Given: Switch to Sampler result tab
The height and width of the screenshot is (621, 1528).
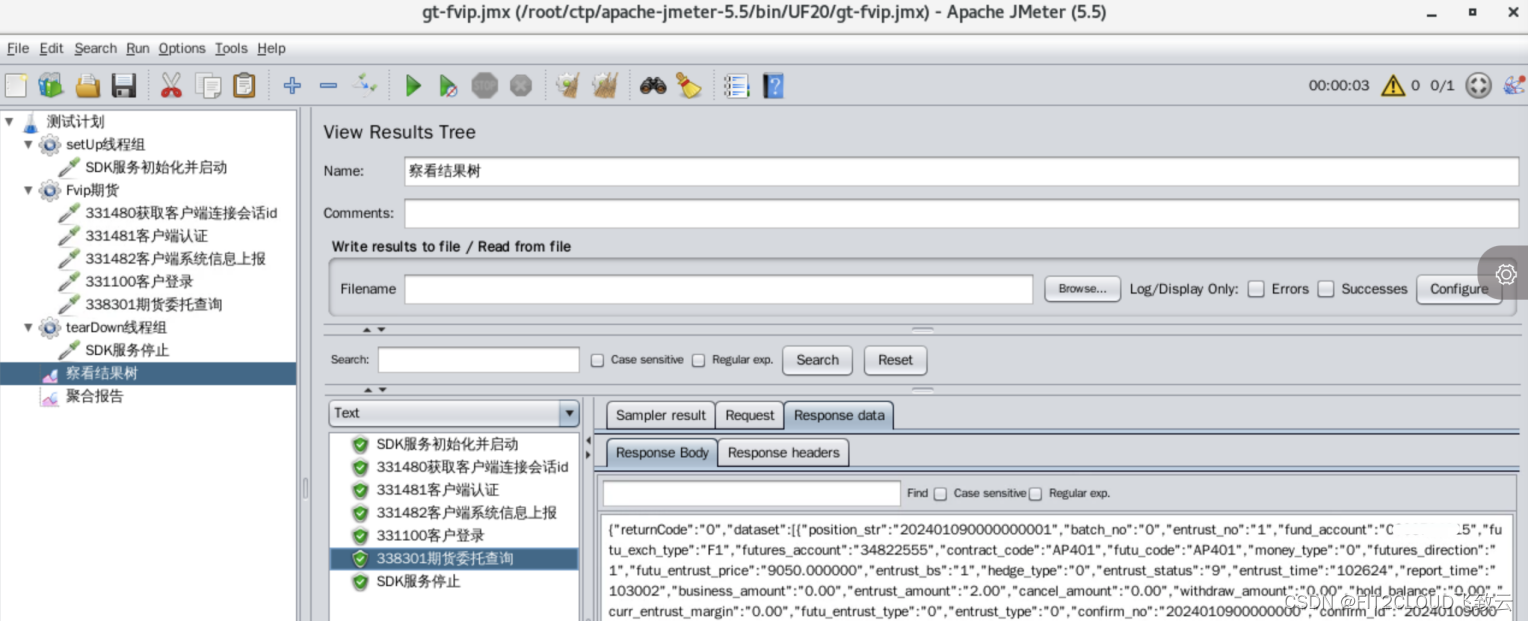Looking at the screenshot, I should tap(660, 415).
